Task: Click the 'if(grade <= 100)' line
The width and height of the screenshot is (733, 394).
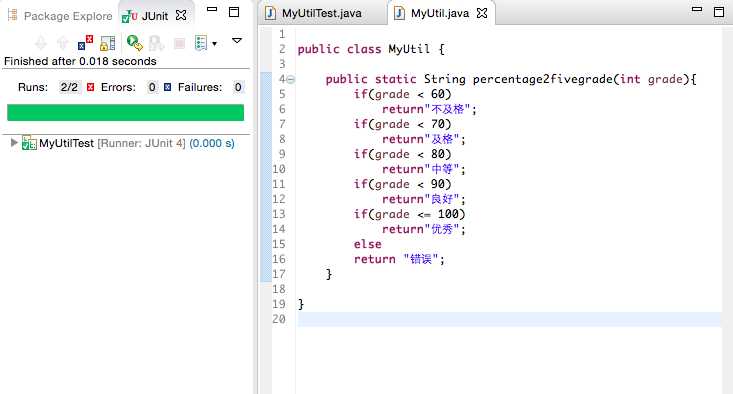Action: [x=410, y=214]
